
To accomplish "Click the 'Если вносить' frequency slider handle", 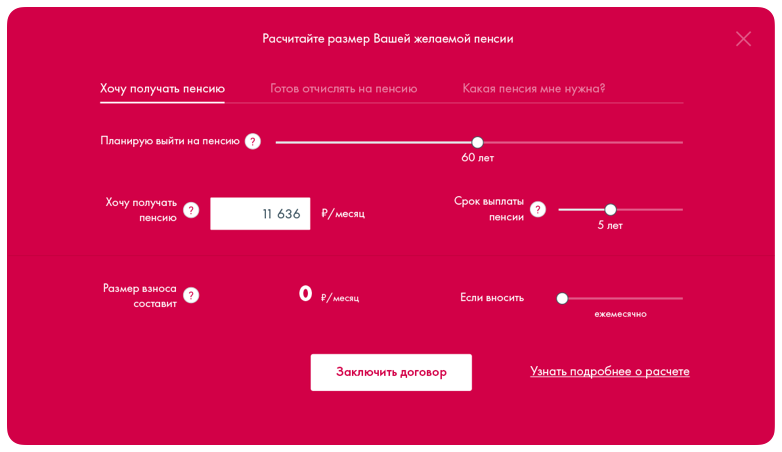I will [x=562, y=298].
